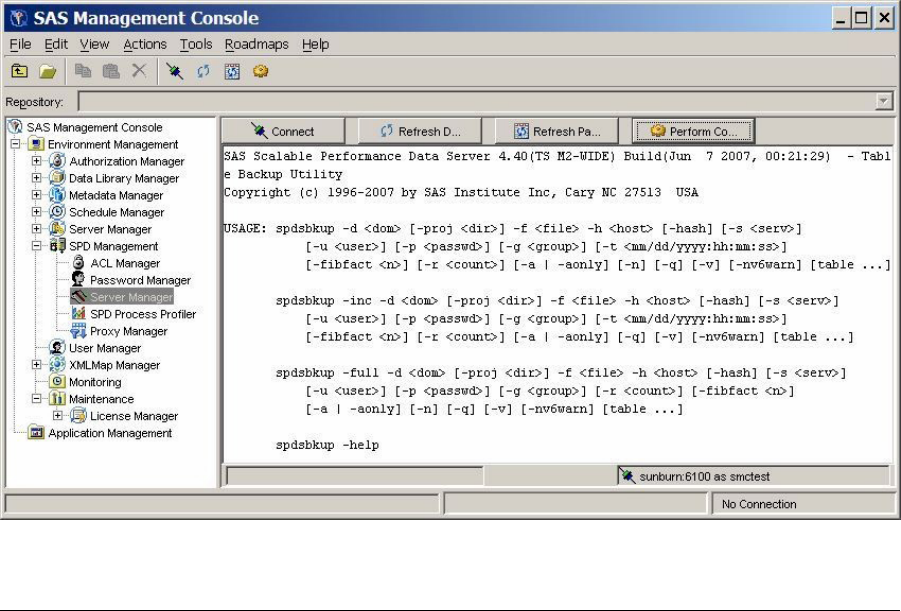Open the Roadmaps menu

tap(256, 44)
